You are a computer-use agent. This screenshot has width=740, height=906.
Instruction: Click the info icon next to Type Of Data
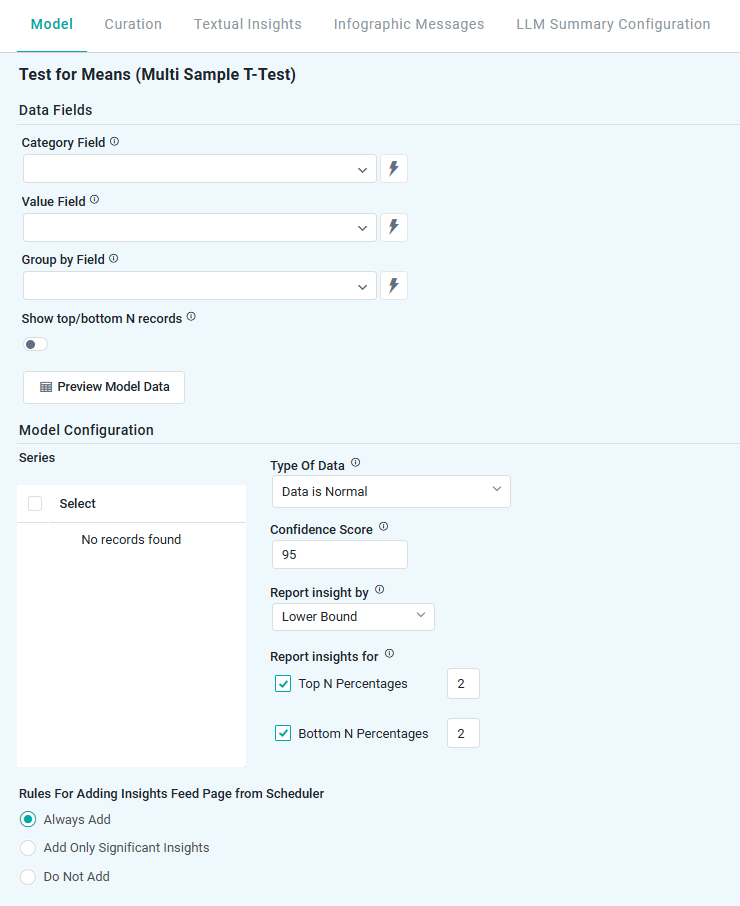(x=355, y=464)
